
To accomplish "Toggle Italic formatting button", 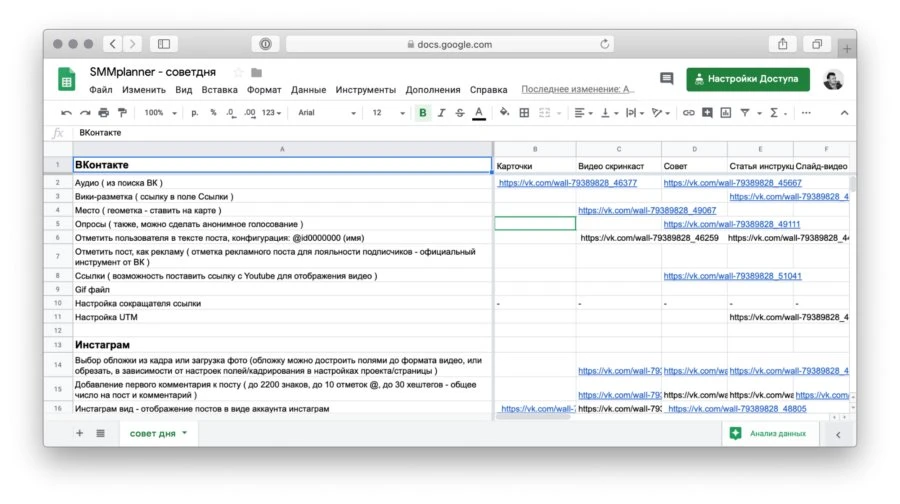I will click(442, 113).
